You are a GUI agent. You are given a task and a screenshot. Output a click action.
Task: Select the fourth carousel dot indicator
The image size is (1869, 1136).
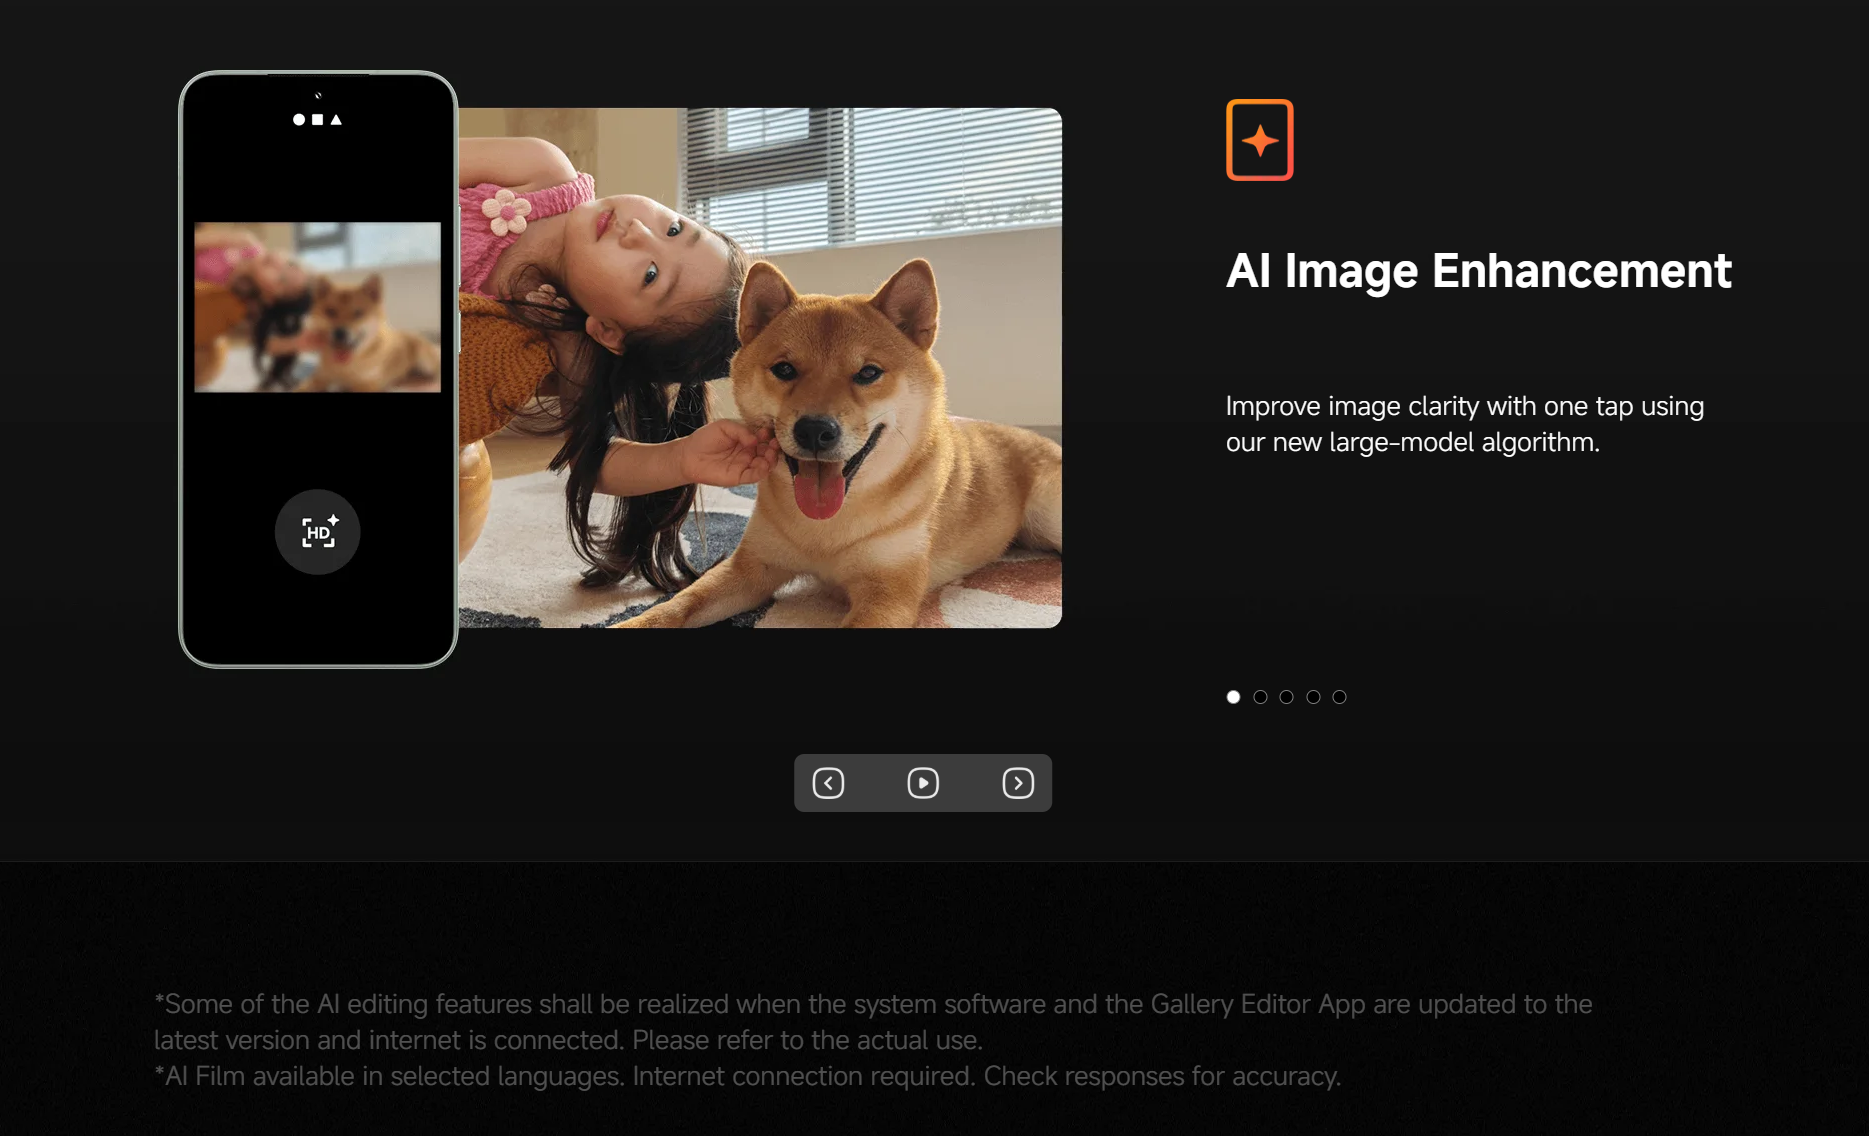[1313, 697]
